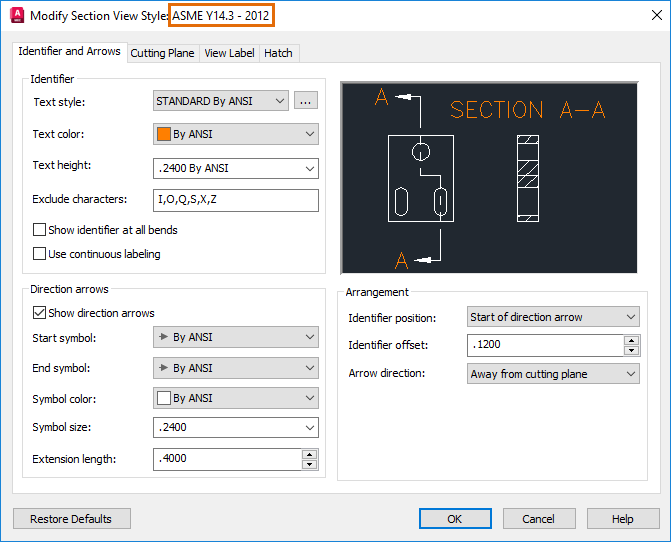Click the Exclude characters input field
This screenshot has width=671, height=542.
pyautogui.click(x=236, y=200)
